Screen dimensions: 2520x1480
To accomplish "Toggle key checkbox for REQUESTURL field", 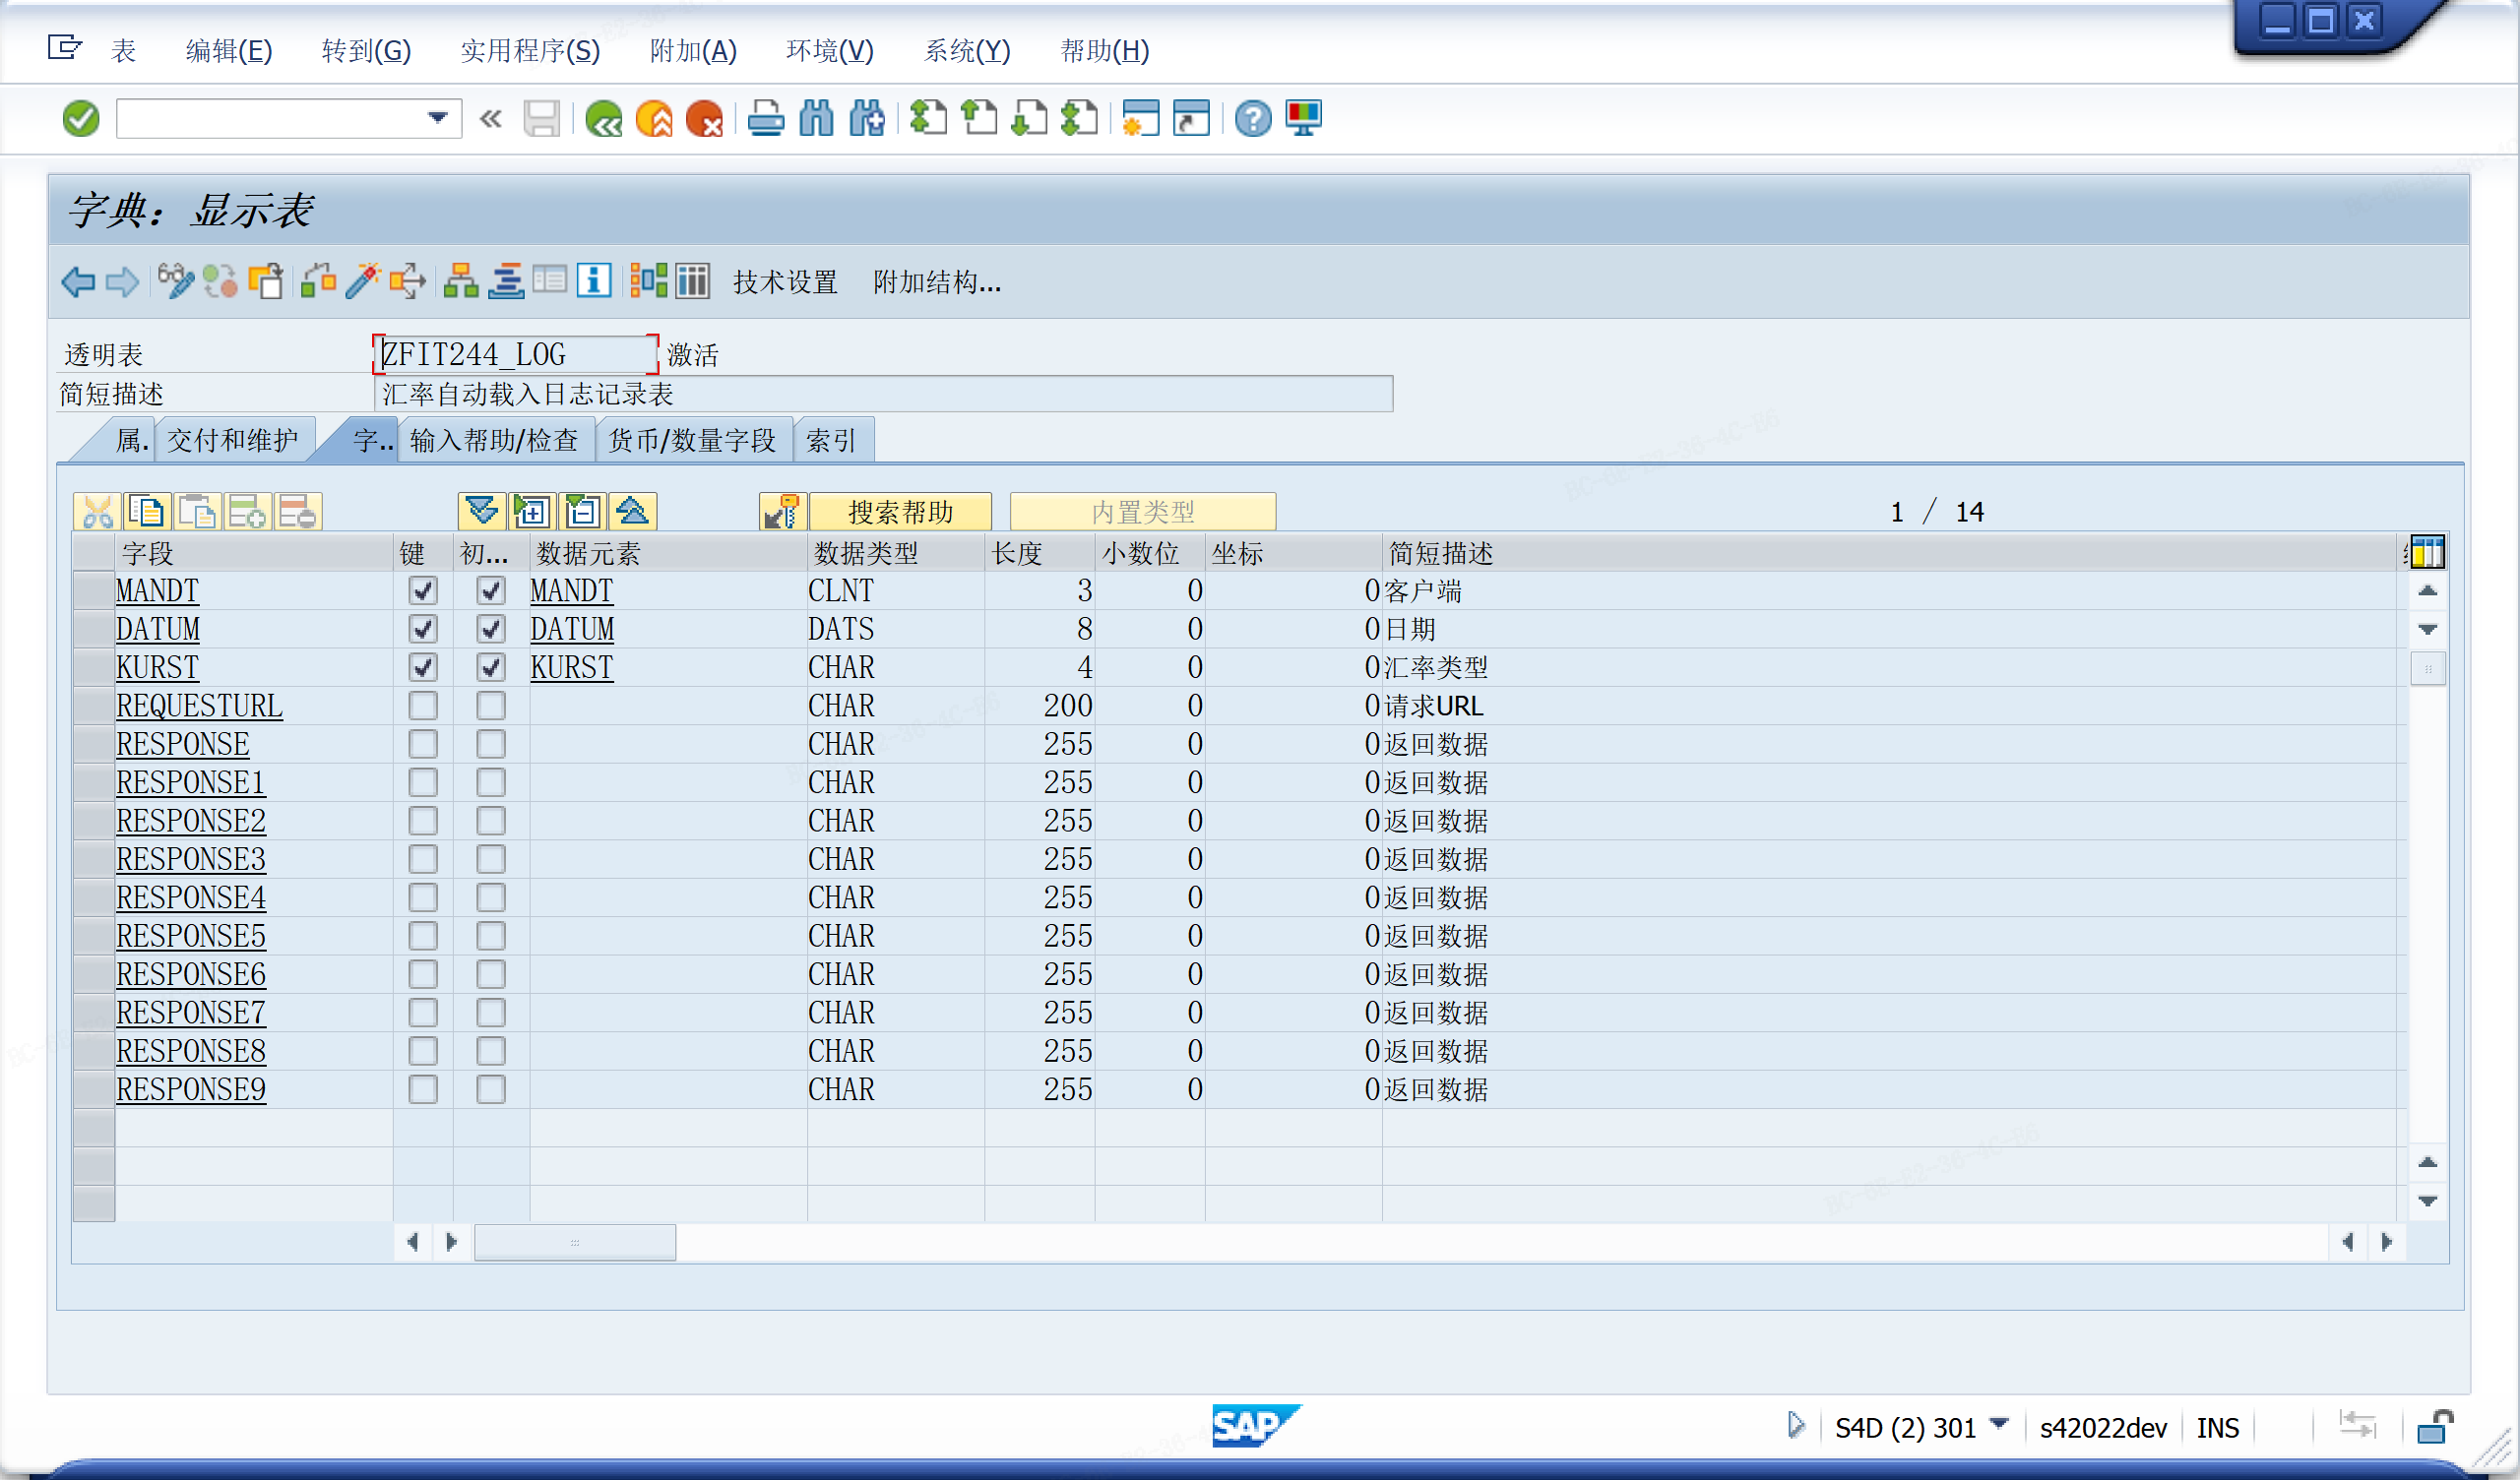I will click(x=423, y=706).
